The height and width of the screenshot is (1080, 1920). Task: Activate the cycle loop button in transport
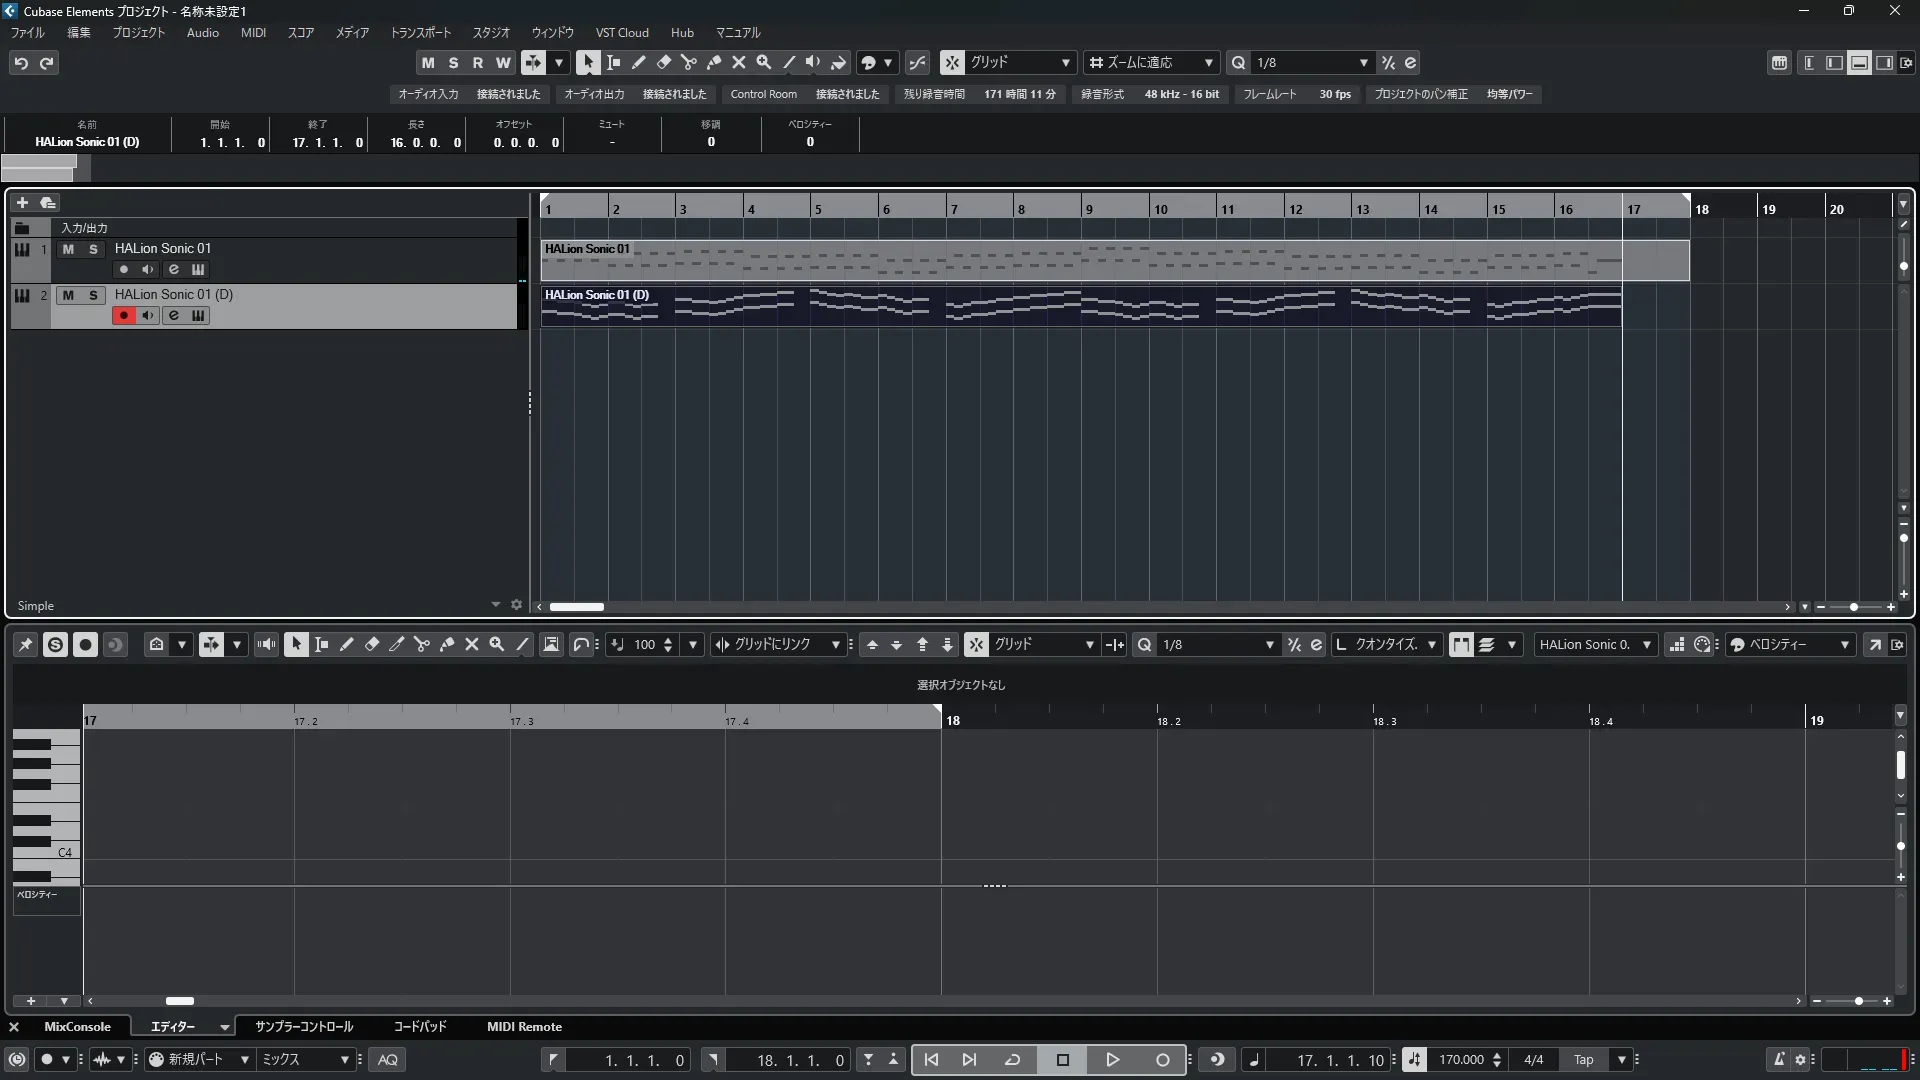(x=1012, y=1060)
